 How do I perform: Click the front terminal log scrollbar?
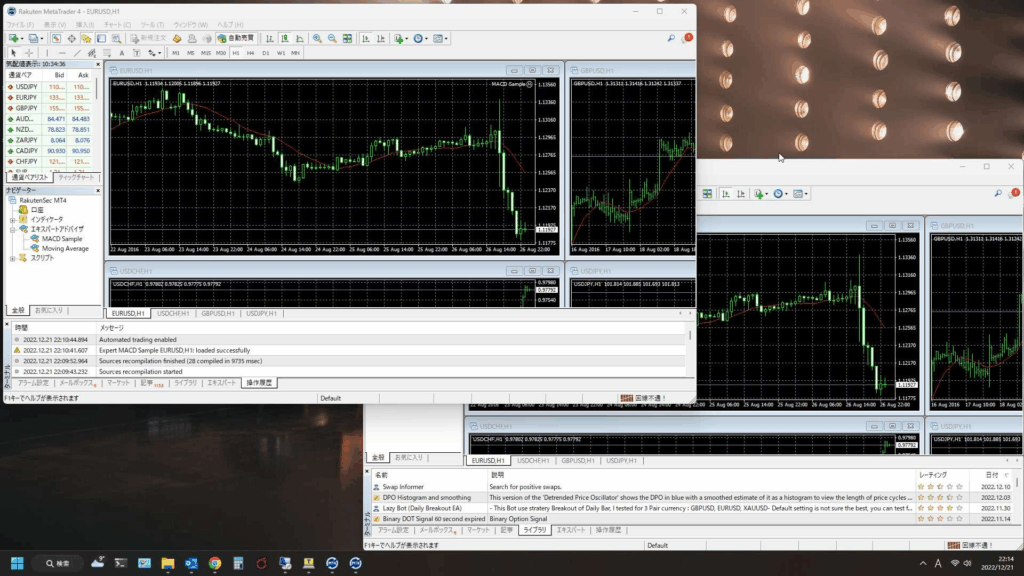point(690,335)
